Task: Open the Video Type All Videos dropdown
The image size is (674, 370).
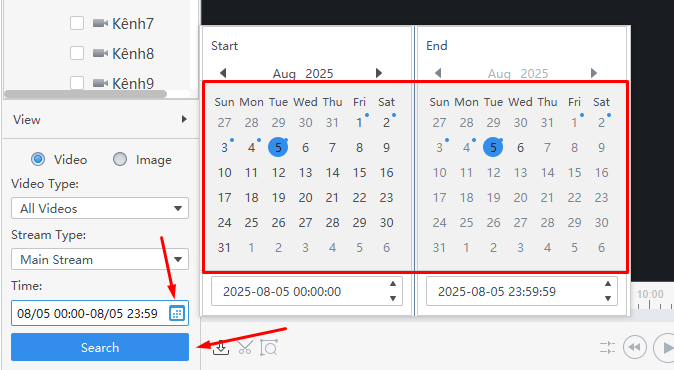Action: (x=100, y=208)
